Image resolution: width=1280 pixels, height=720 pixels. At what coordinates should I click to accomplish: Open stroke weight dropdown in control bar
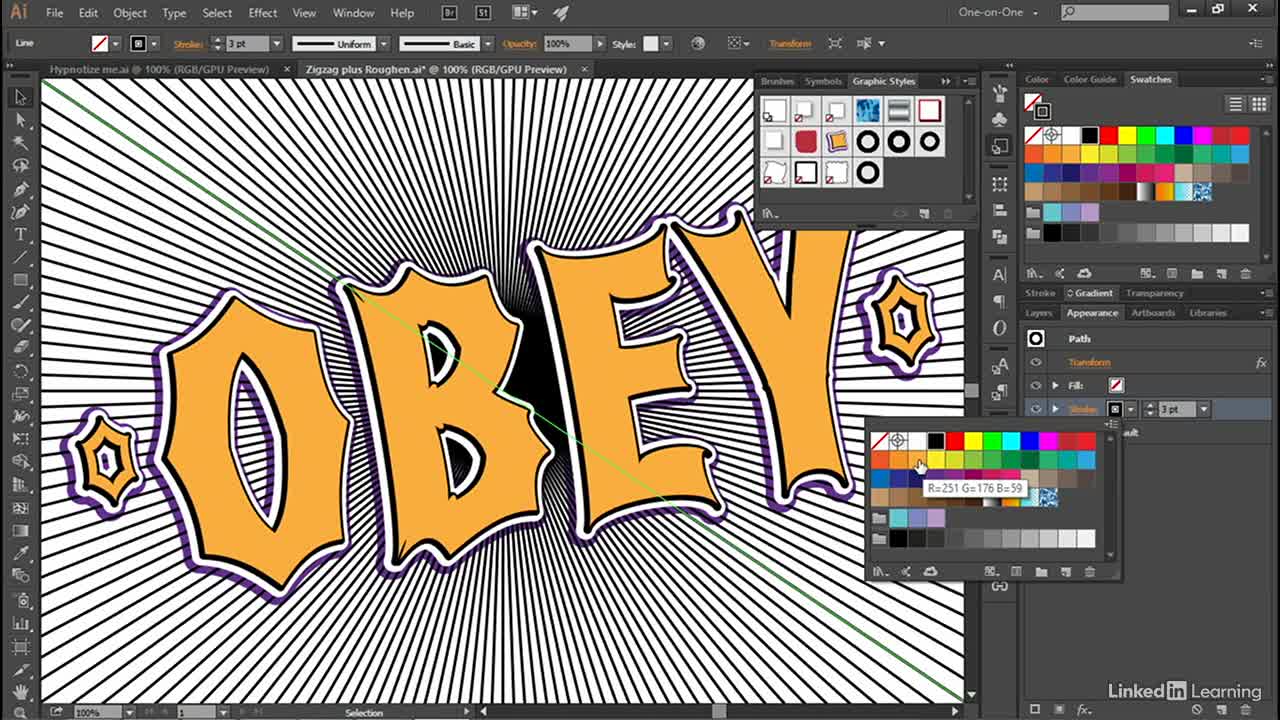[277, 44]
